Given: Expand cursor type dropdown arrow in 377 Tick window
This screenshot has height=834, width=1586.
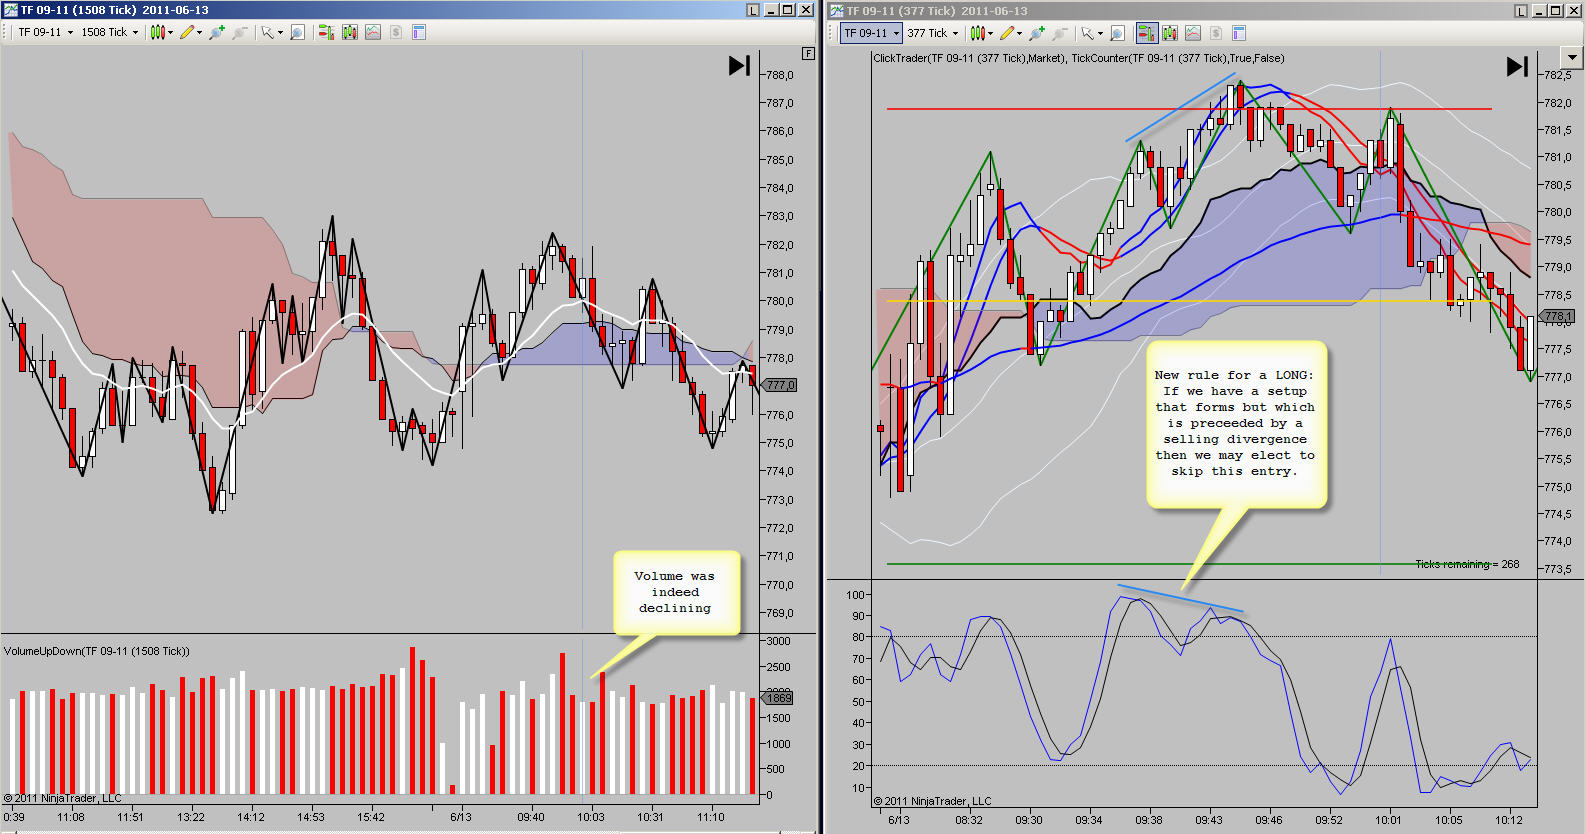Looking at the screenshot, I should 1100,33.
